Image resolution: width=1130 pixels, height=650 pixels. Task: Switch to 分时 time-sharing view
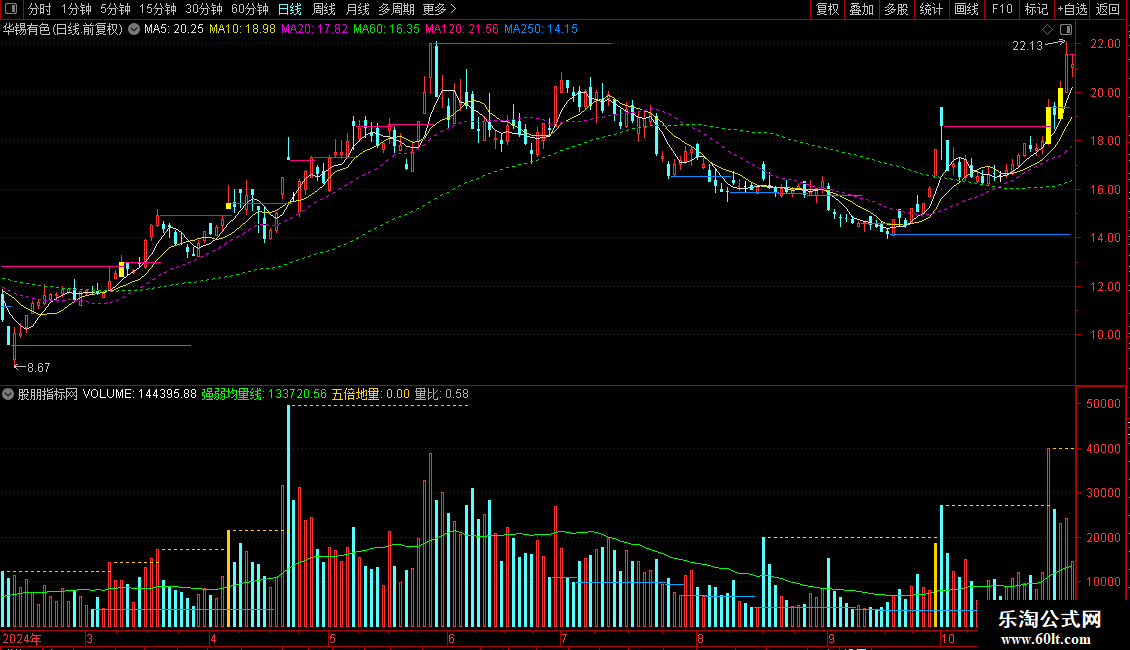[40, 9]
